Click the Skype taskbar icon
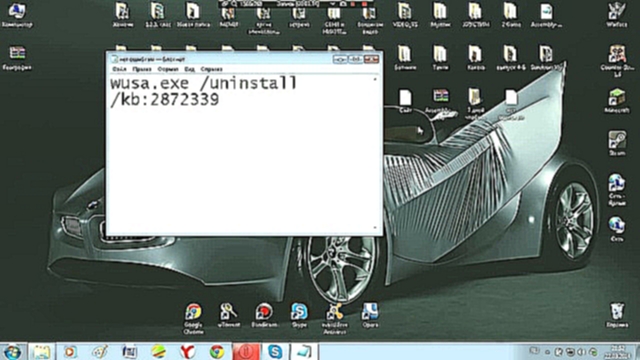The width and height of the screenshot is (640, 360). click(275, 351)
